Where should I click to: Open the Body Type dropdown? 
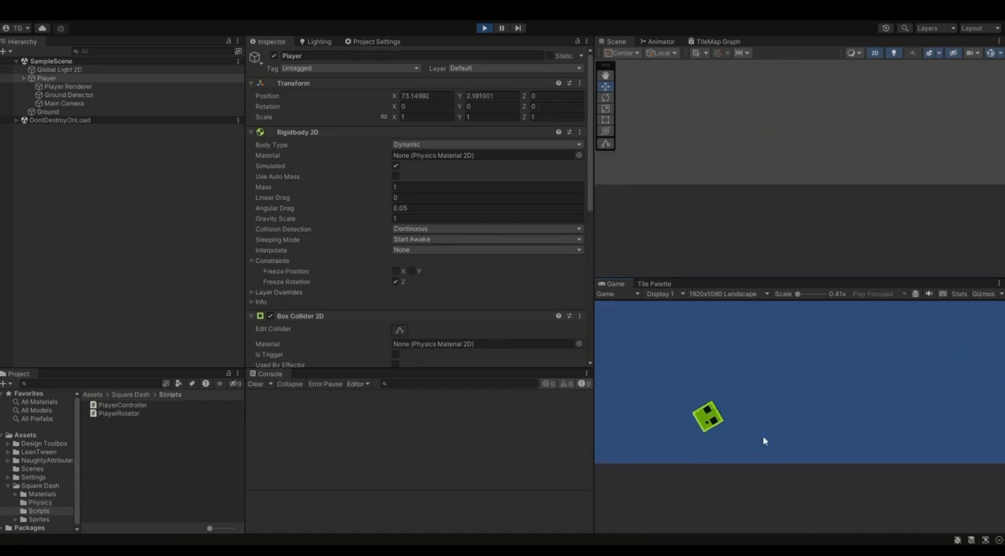[487, 145]
